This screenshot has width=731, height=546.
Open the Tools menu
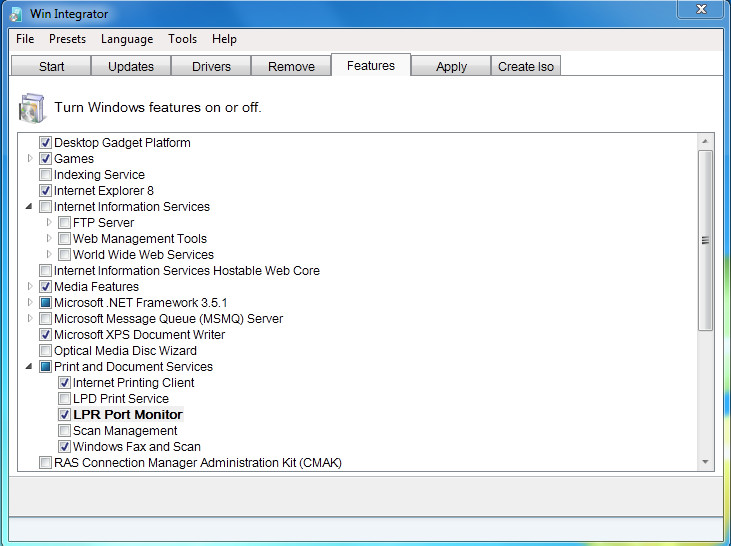coord(182,39)
